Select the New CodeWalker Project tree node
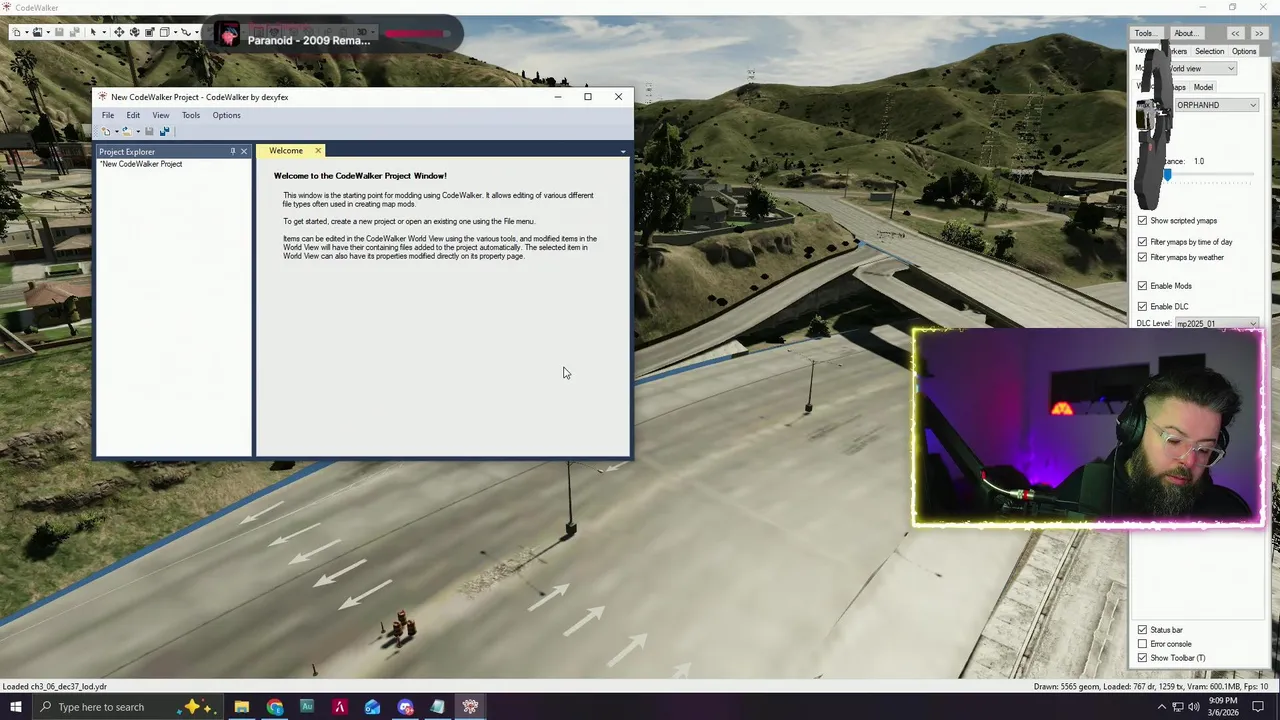 point(141,164)
